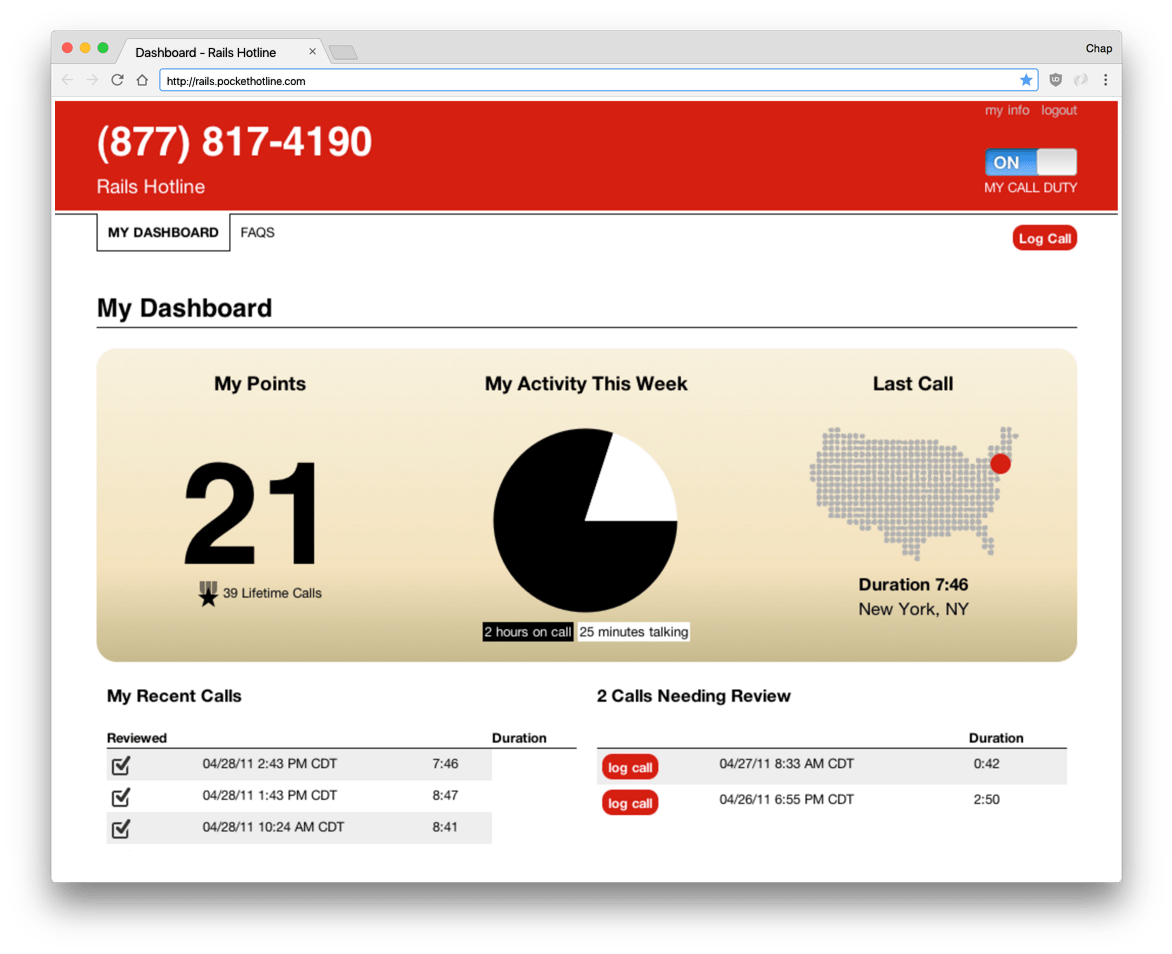Screen dimensions: 1172x954
Task: Toggle reviewed checkbox for 1:43 PM call
Action: tap(121, 797)
